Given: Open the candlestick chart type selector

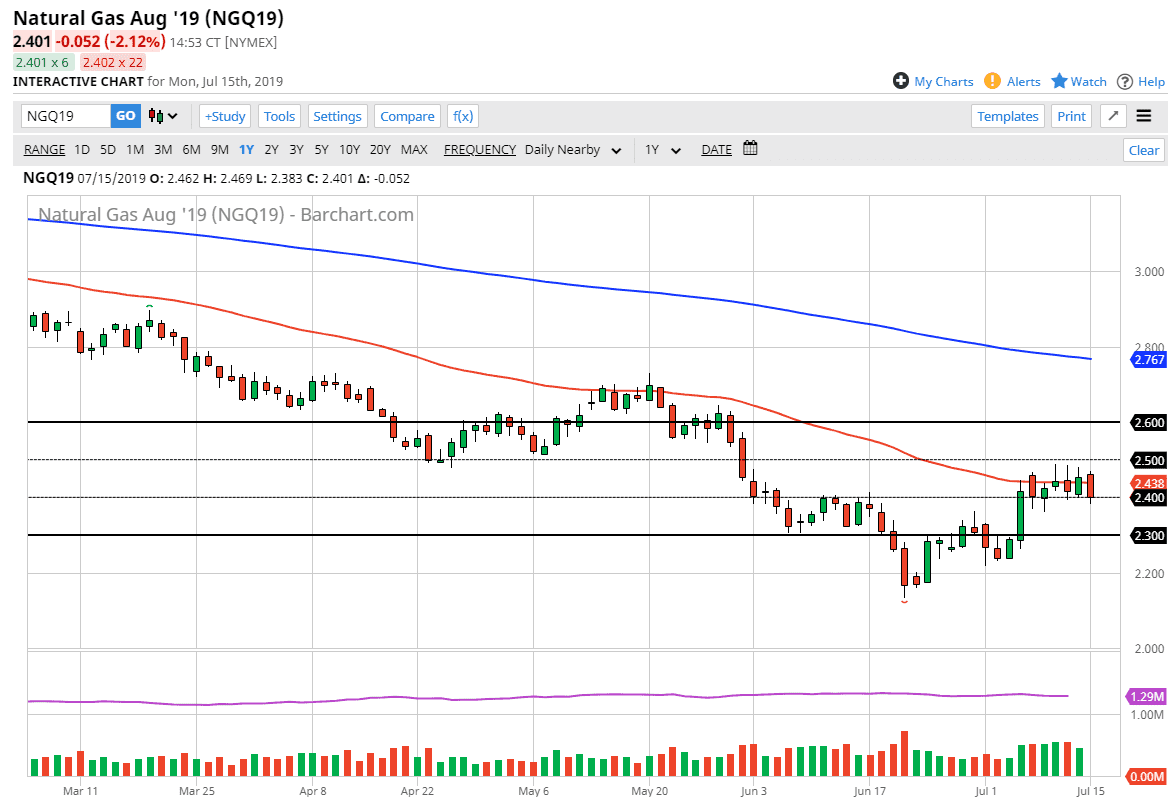Looking at the screenshot, I should coord(163,116).
